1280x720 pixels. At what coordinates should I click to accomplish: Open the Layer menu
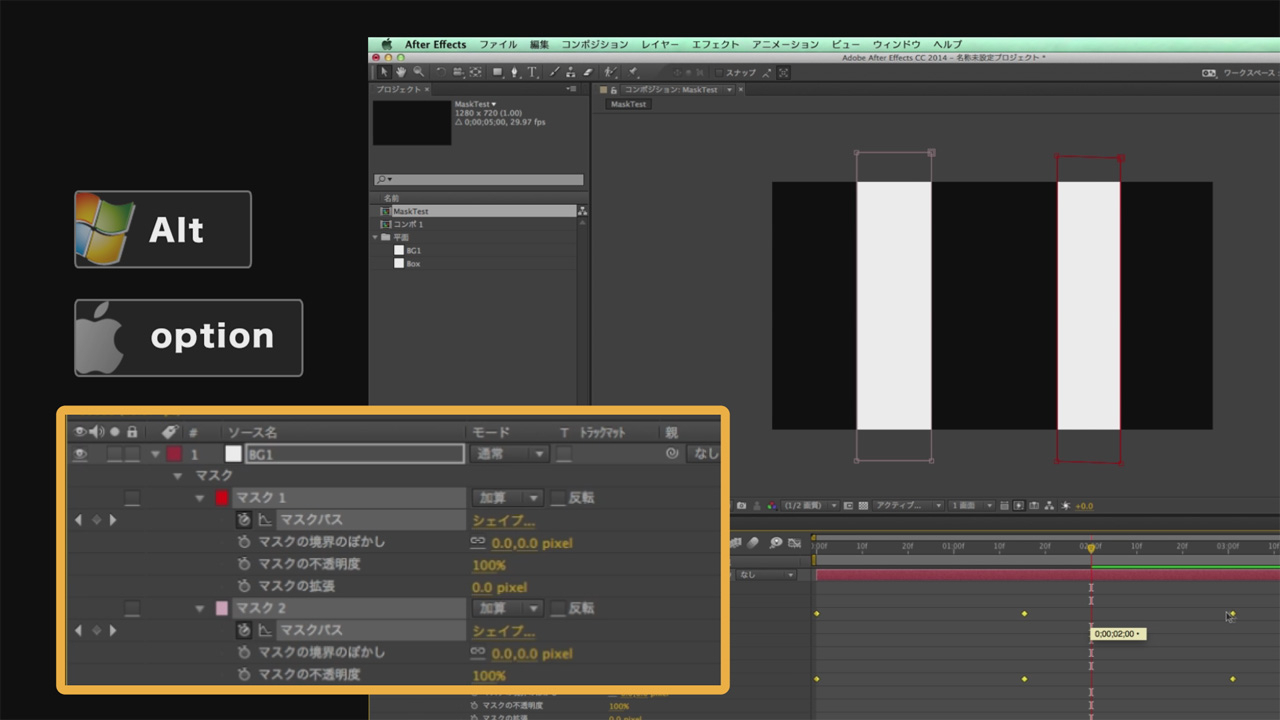(659, 44)
